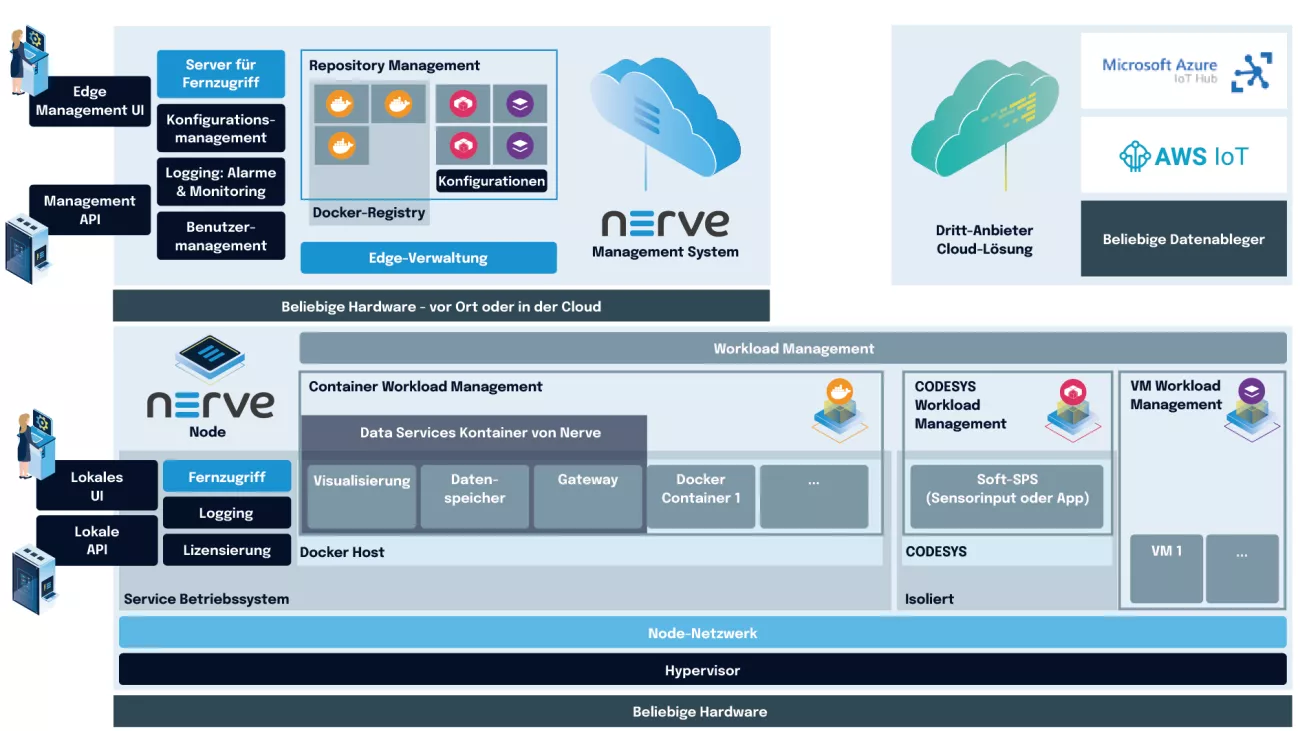Select the Gateway container box

point(588,496)
